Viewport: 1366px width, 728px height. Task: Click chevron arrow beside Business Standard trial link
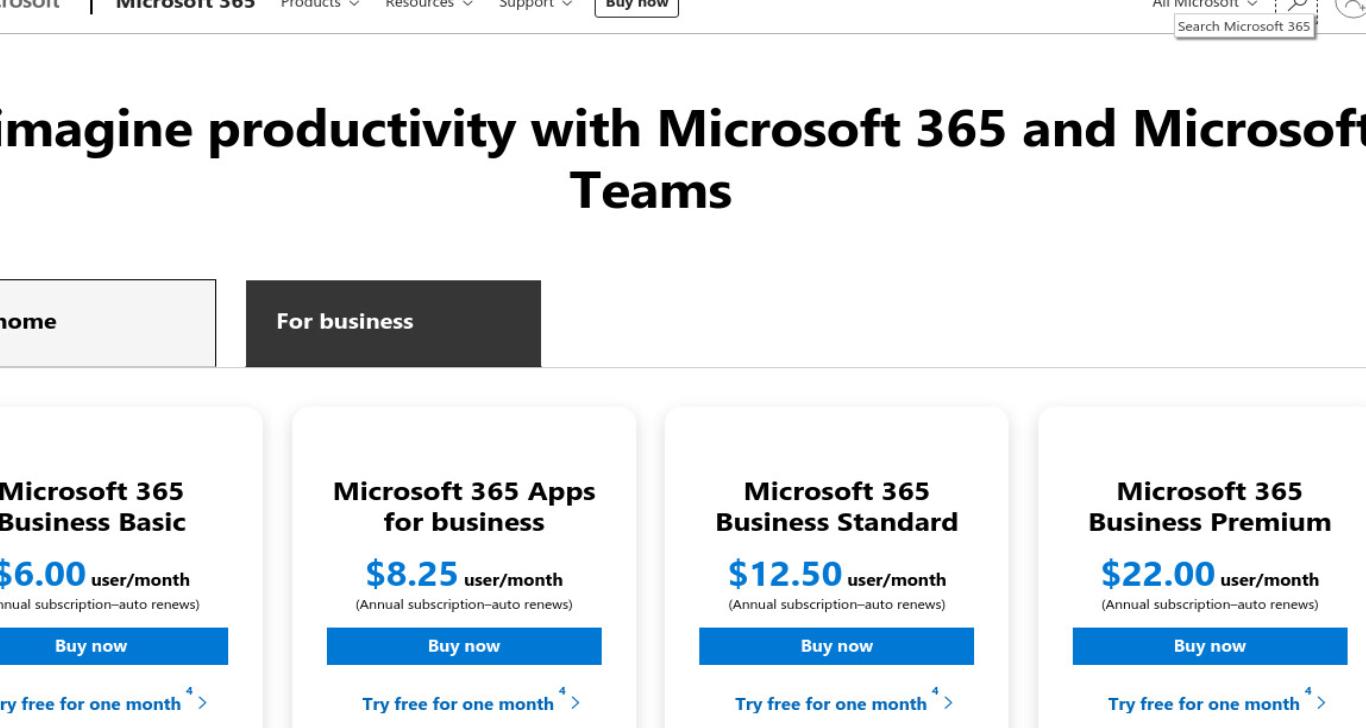[948, 703]
